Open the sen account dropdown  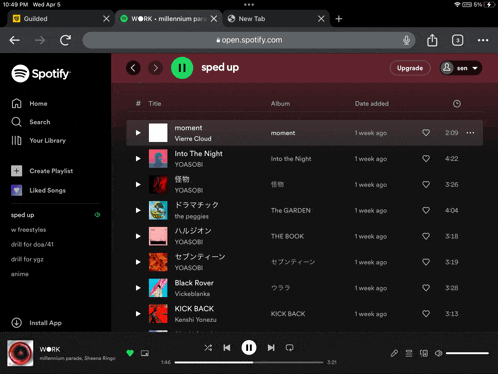pos(461,68)
